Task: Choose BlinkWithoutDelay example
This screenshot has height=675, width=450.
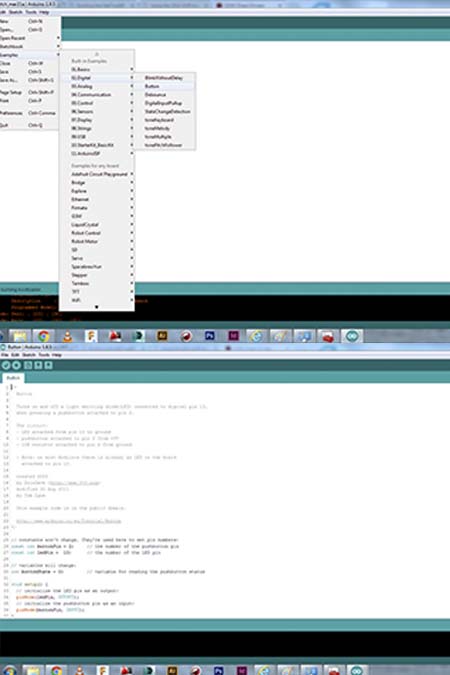Action: [x=165, y=78]
